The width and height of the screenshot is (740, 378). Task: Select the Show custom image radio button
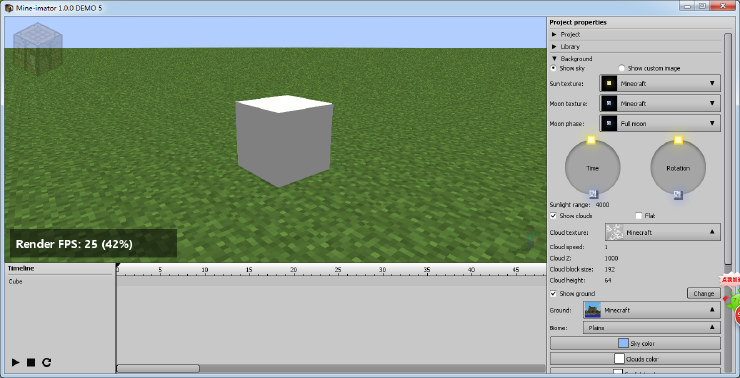point(622,68)
